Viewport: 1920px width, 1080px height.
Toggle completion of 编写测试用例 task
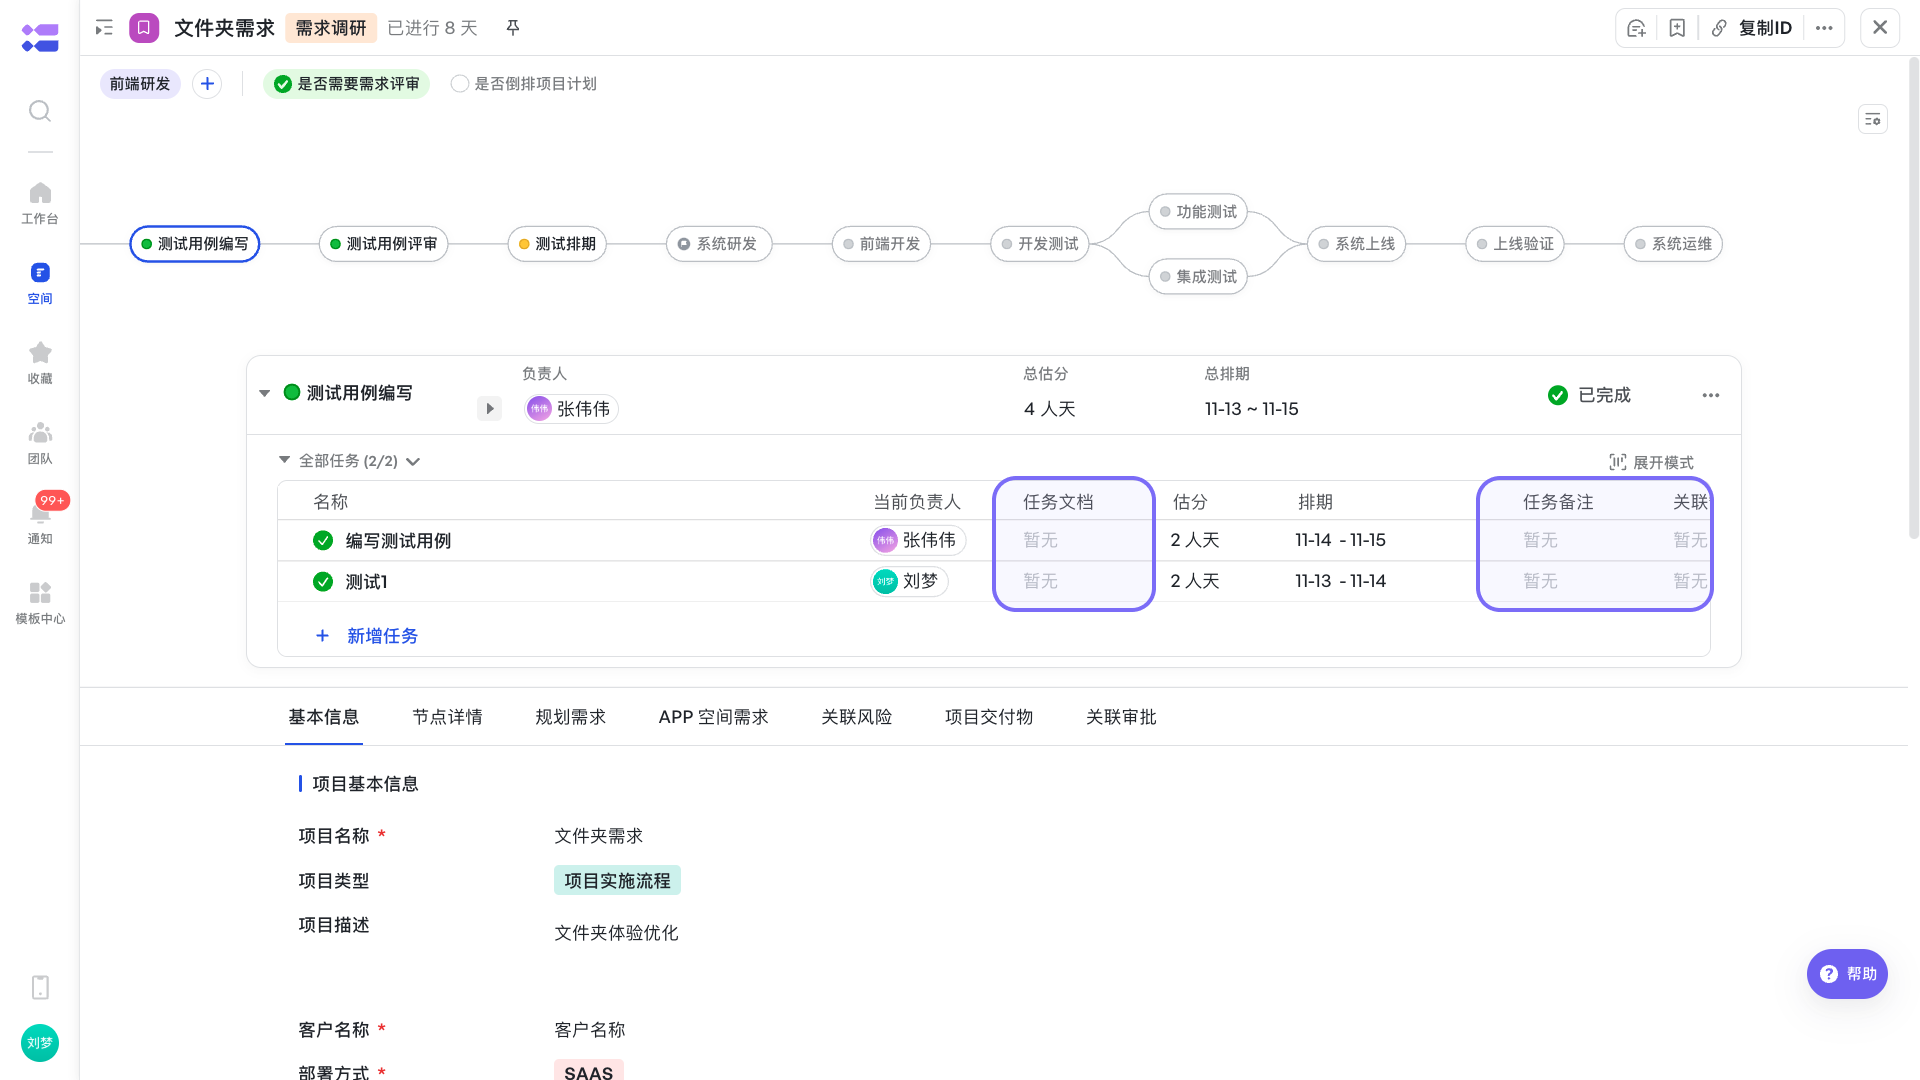pos(323,540)
